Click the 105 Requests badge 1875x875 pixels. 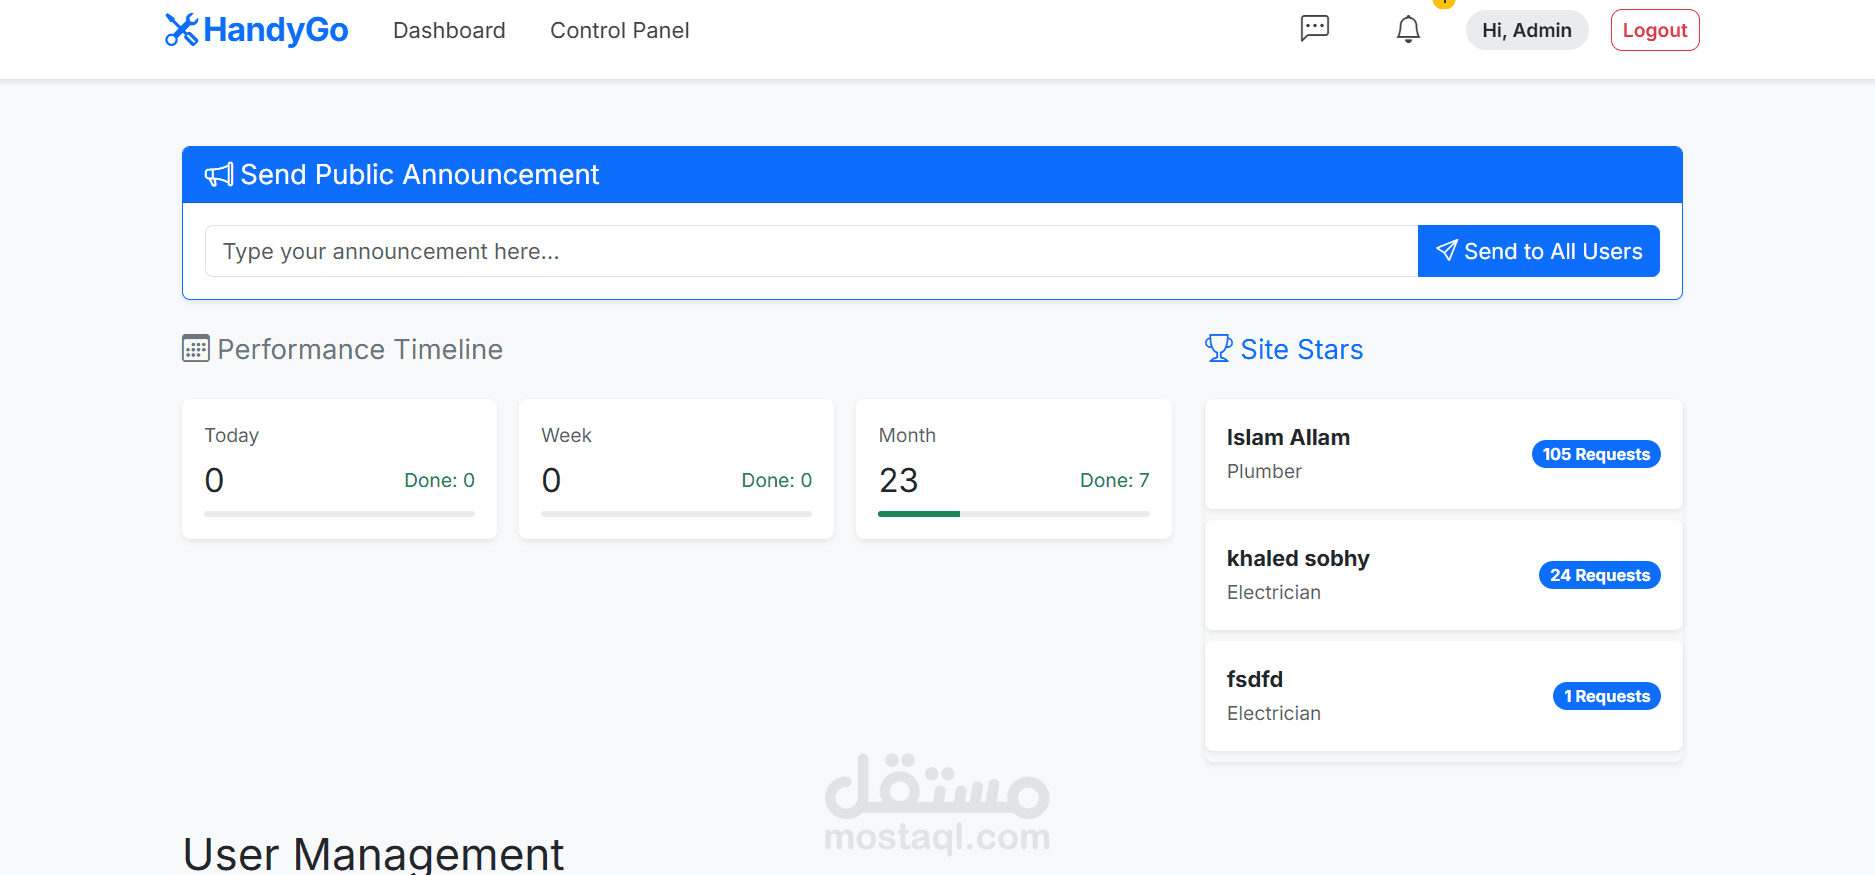point(1596,454)
